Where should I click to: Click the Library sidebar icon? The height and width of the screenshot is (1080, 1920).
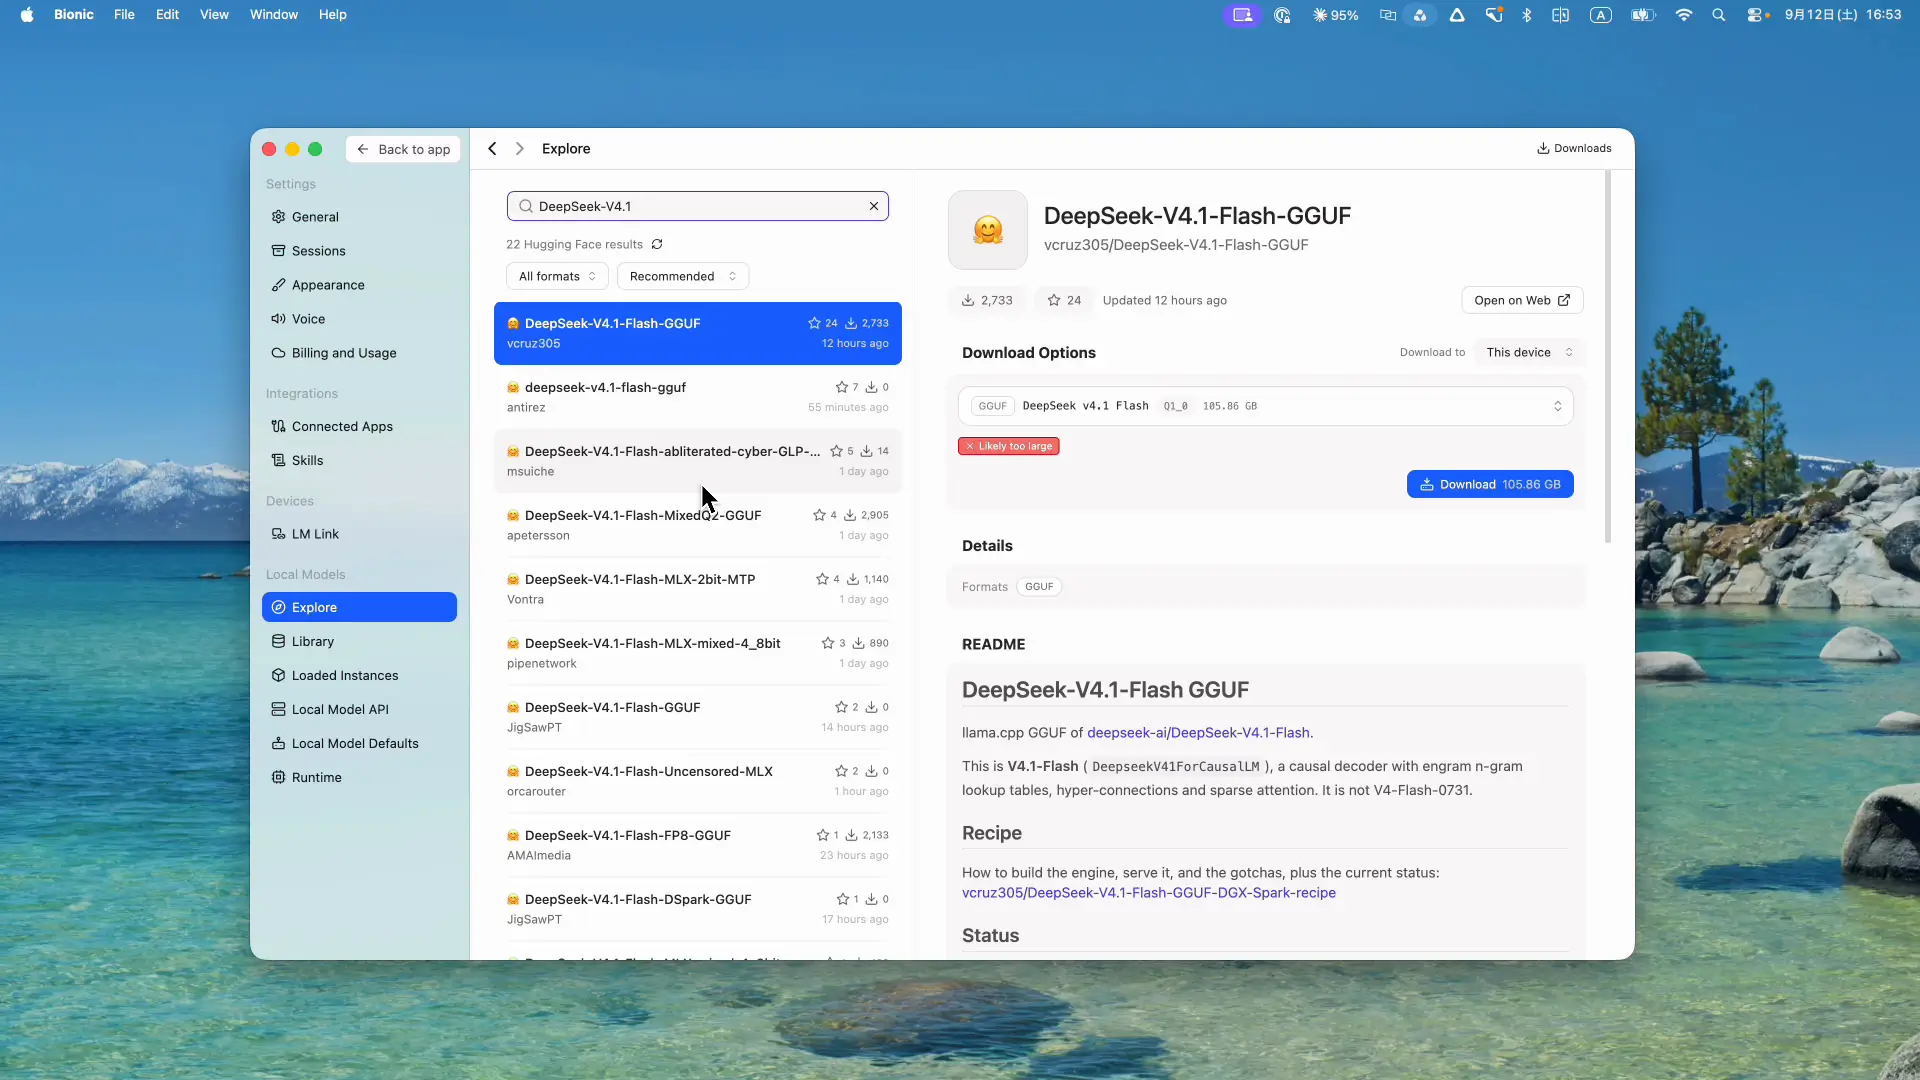(278, 641)
